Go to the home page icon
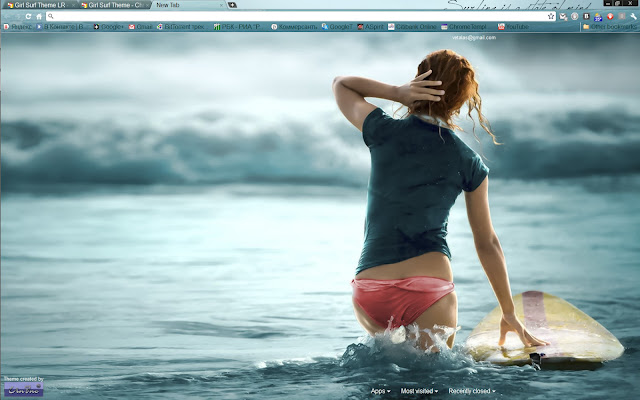Screen dimensions: 640x400 pos(39,16)
